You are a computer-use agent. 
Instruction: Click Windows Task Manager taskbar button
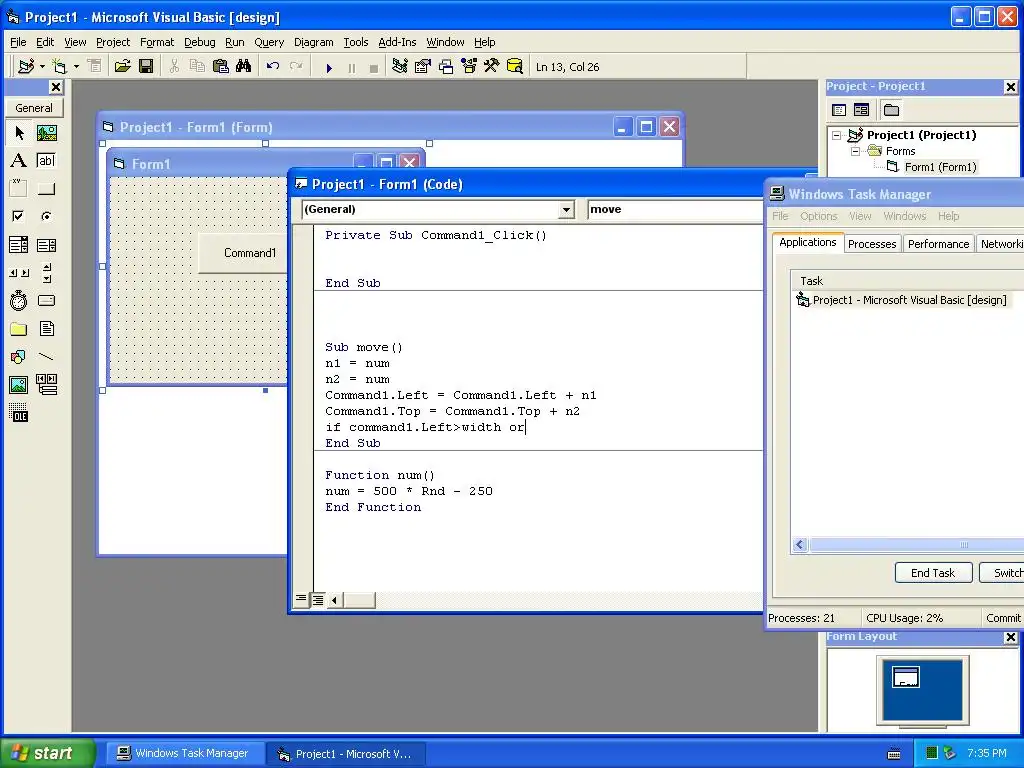click(x=184, y=753)
